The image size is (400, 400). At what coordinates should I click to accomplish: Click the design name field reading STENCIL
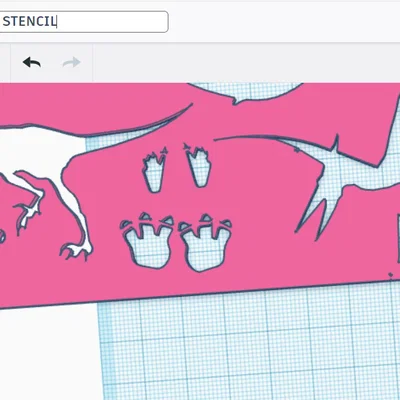(x=84, y=22)
